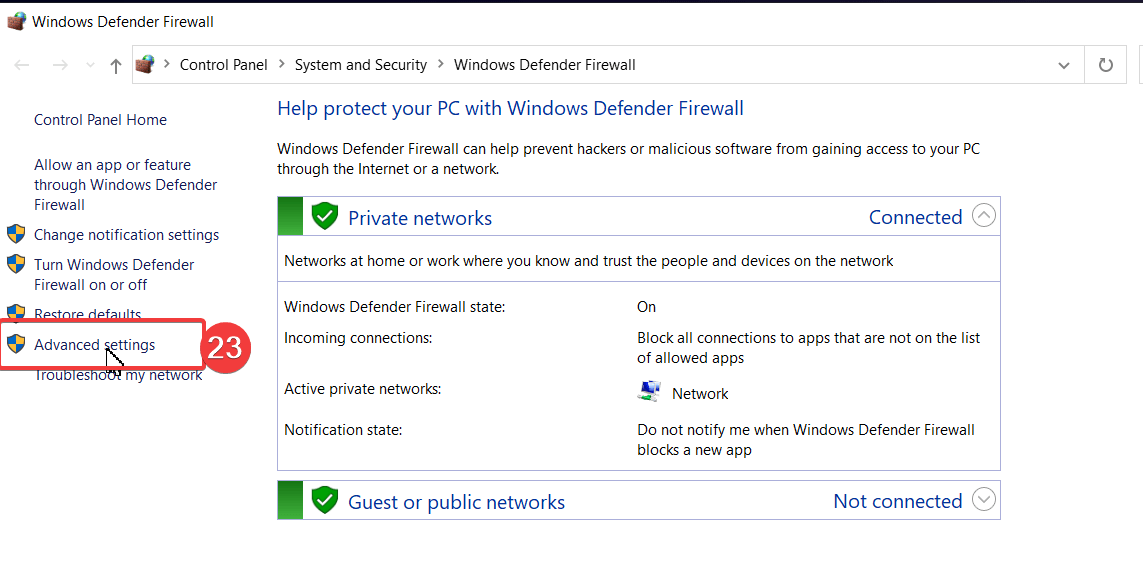Open address bar history dropdown

pyautogui.click(x=1064, y=65)
